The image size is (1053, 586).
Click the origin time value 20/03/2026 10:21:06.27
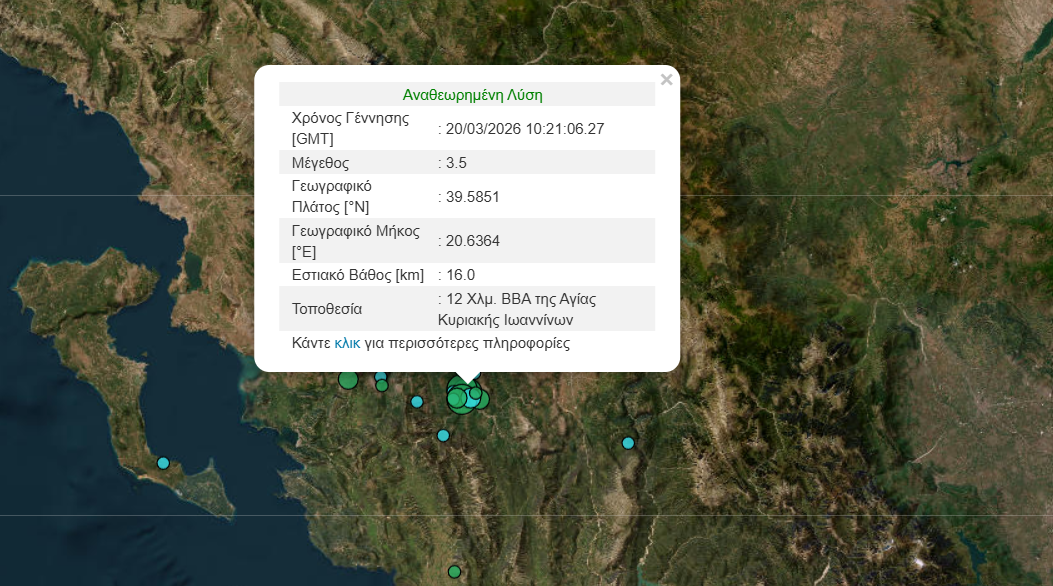tap(524, 129)
